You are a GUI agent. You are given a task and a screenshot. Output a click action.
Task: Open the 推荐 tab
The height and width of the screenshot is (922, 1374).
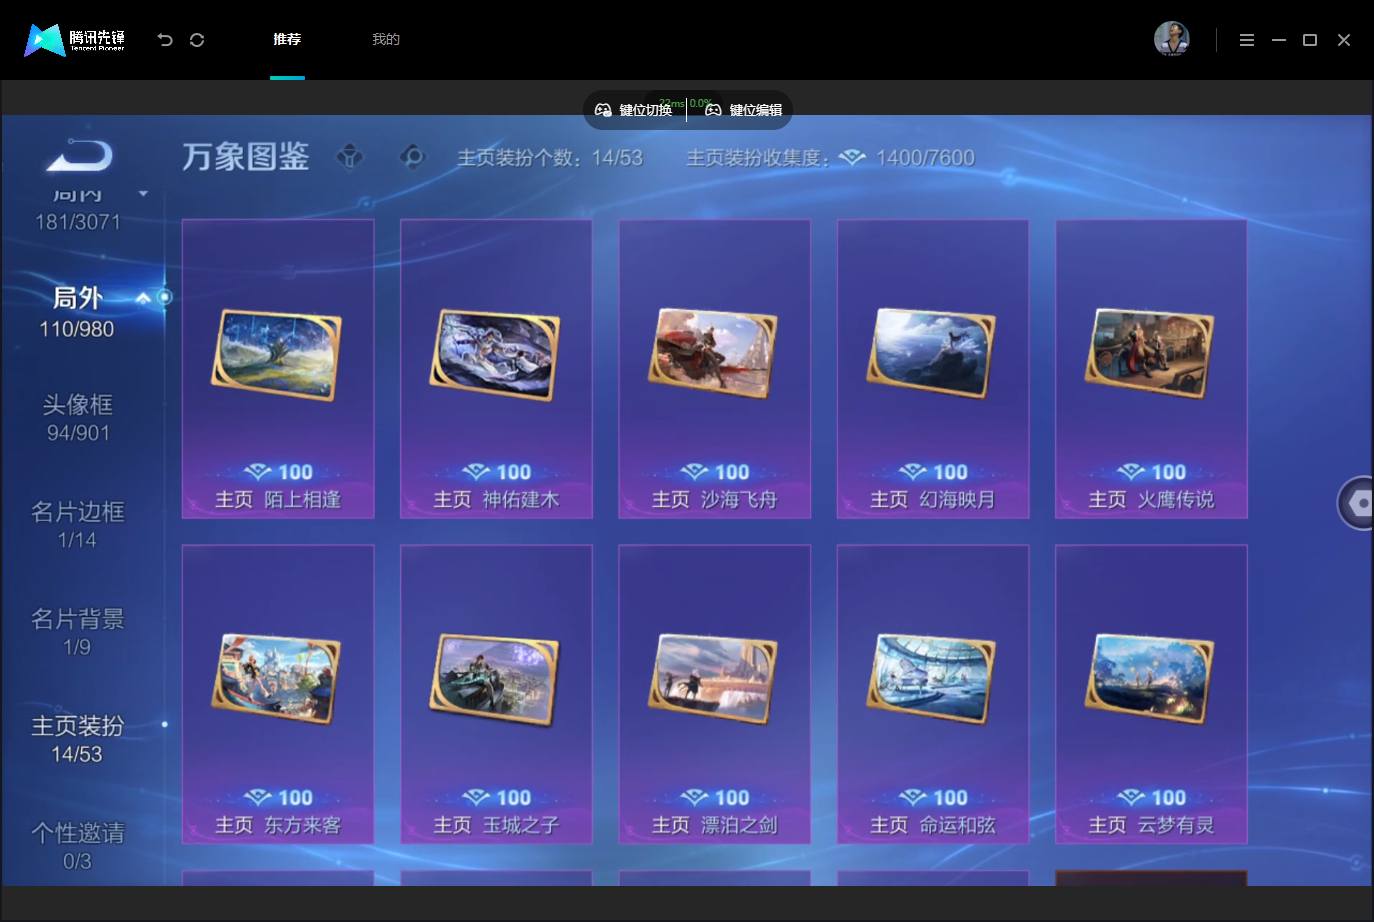point(287,39)
